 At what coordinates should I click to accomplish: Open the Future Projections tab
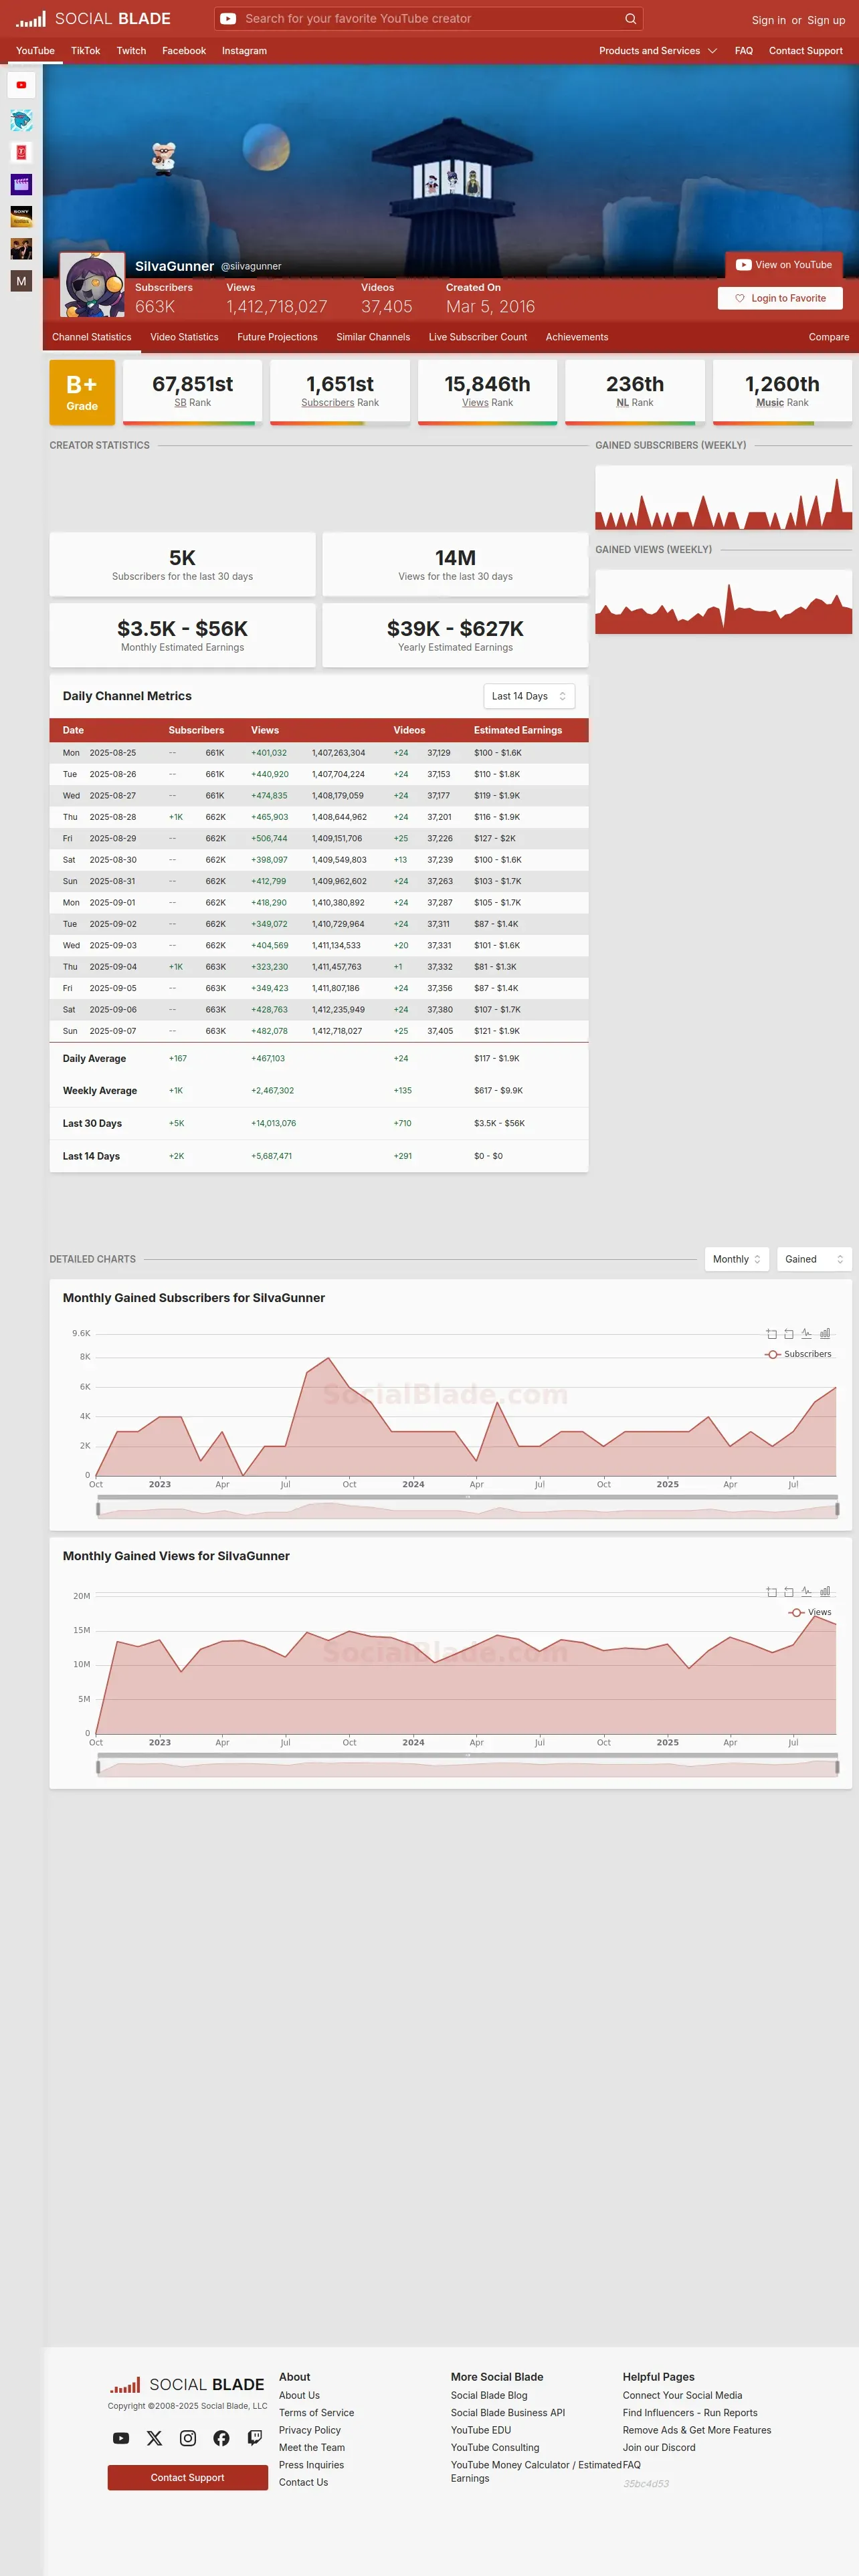[277, 337]
